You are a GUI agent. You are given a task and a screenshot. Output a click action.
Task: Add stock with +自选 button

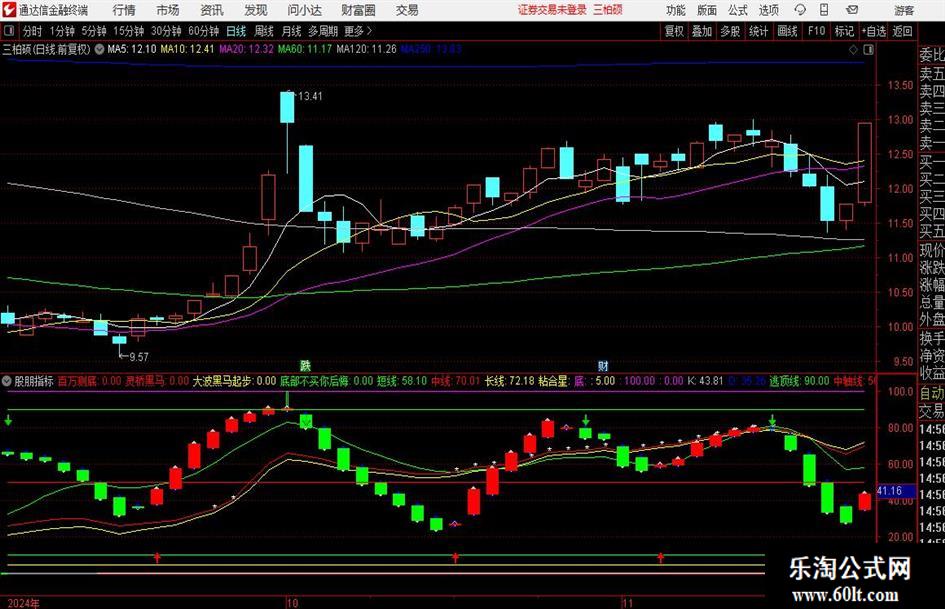coord(874,31)
